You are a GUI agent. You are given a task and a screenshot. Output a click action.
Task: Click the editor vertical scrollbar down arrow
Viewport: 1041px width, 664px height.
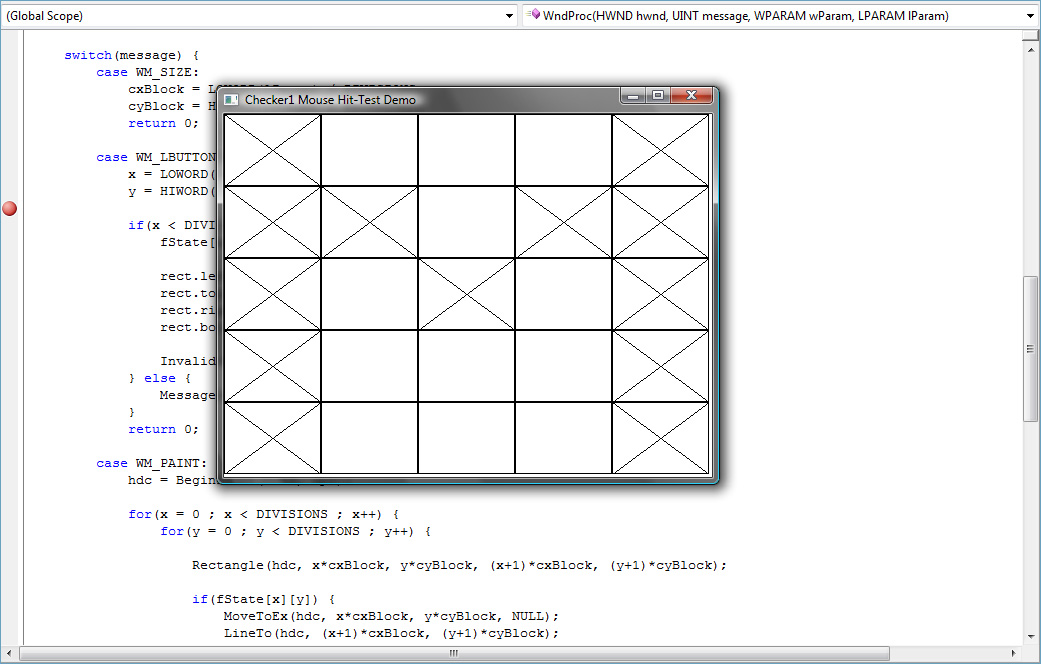pyautogui.click(x=1030, y=635)
